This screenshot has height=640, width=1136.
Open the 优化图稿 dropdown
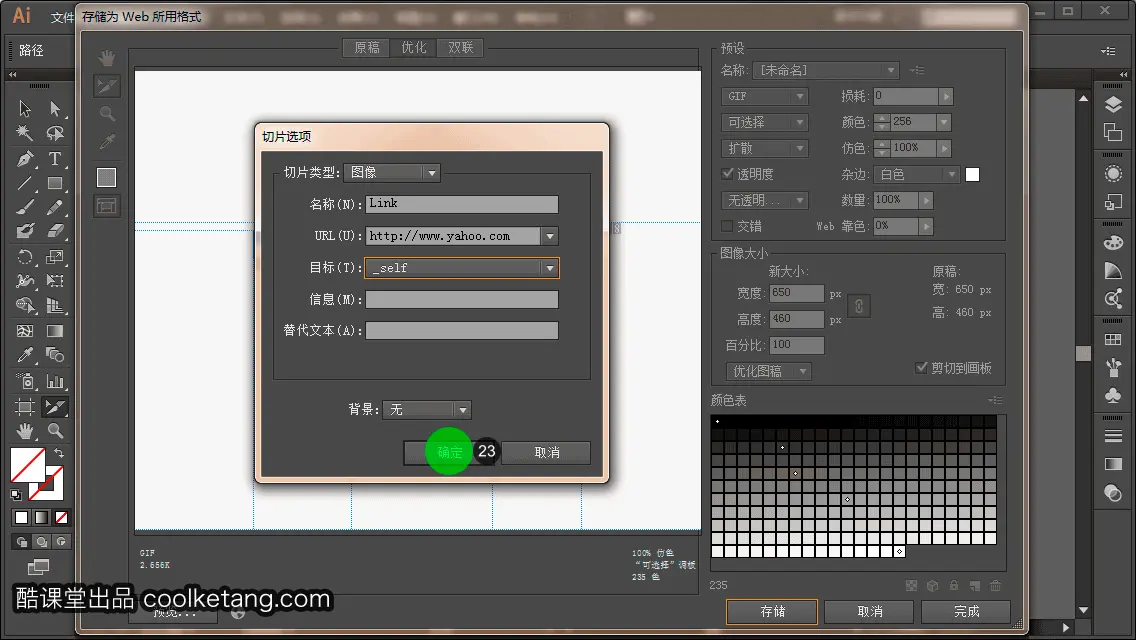(769, 371)
